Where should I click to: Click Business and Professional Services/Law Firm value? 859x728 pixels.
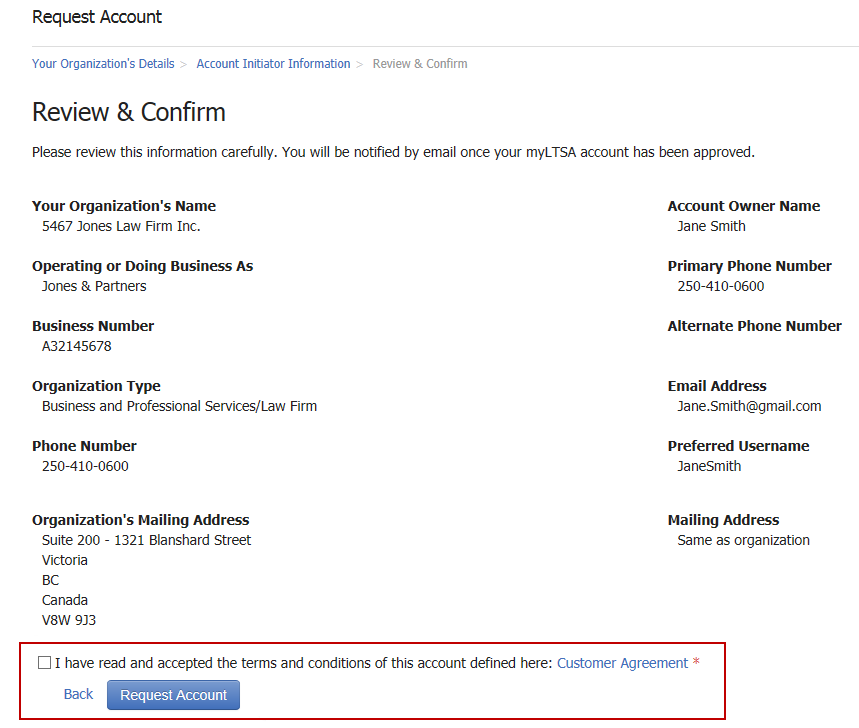pos(179,406)
